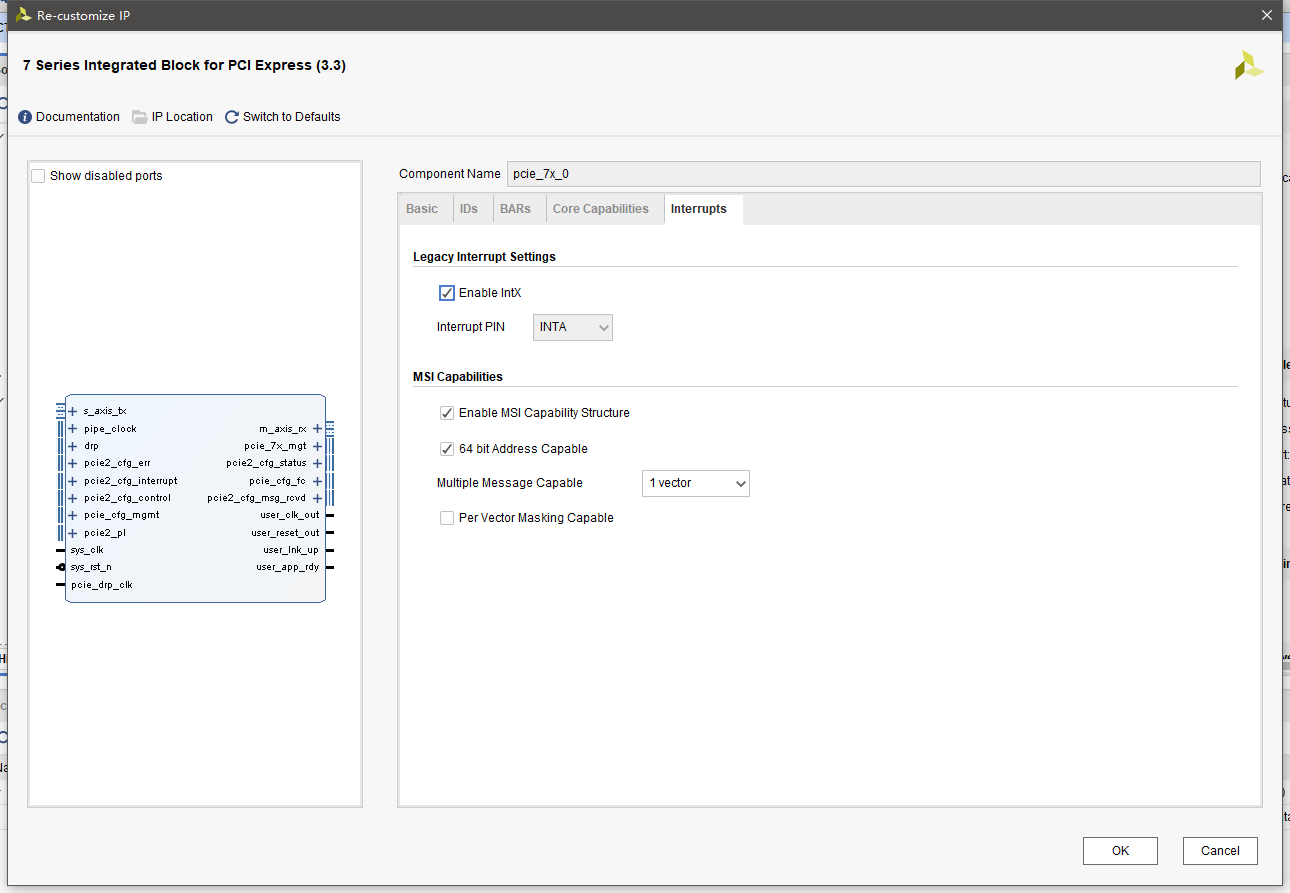Switch to the IDs tab
The width and height of the screenshot is (1290, 893).
469,209
